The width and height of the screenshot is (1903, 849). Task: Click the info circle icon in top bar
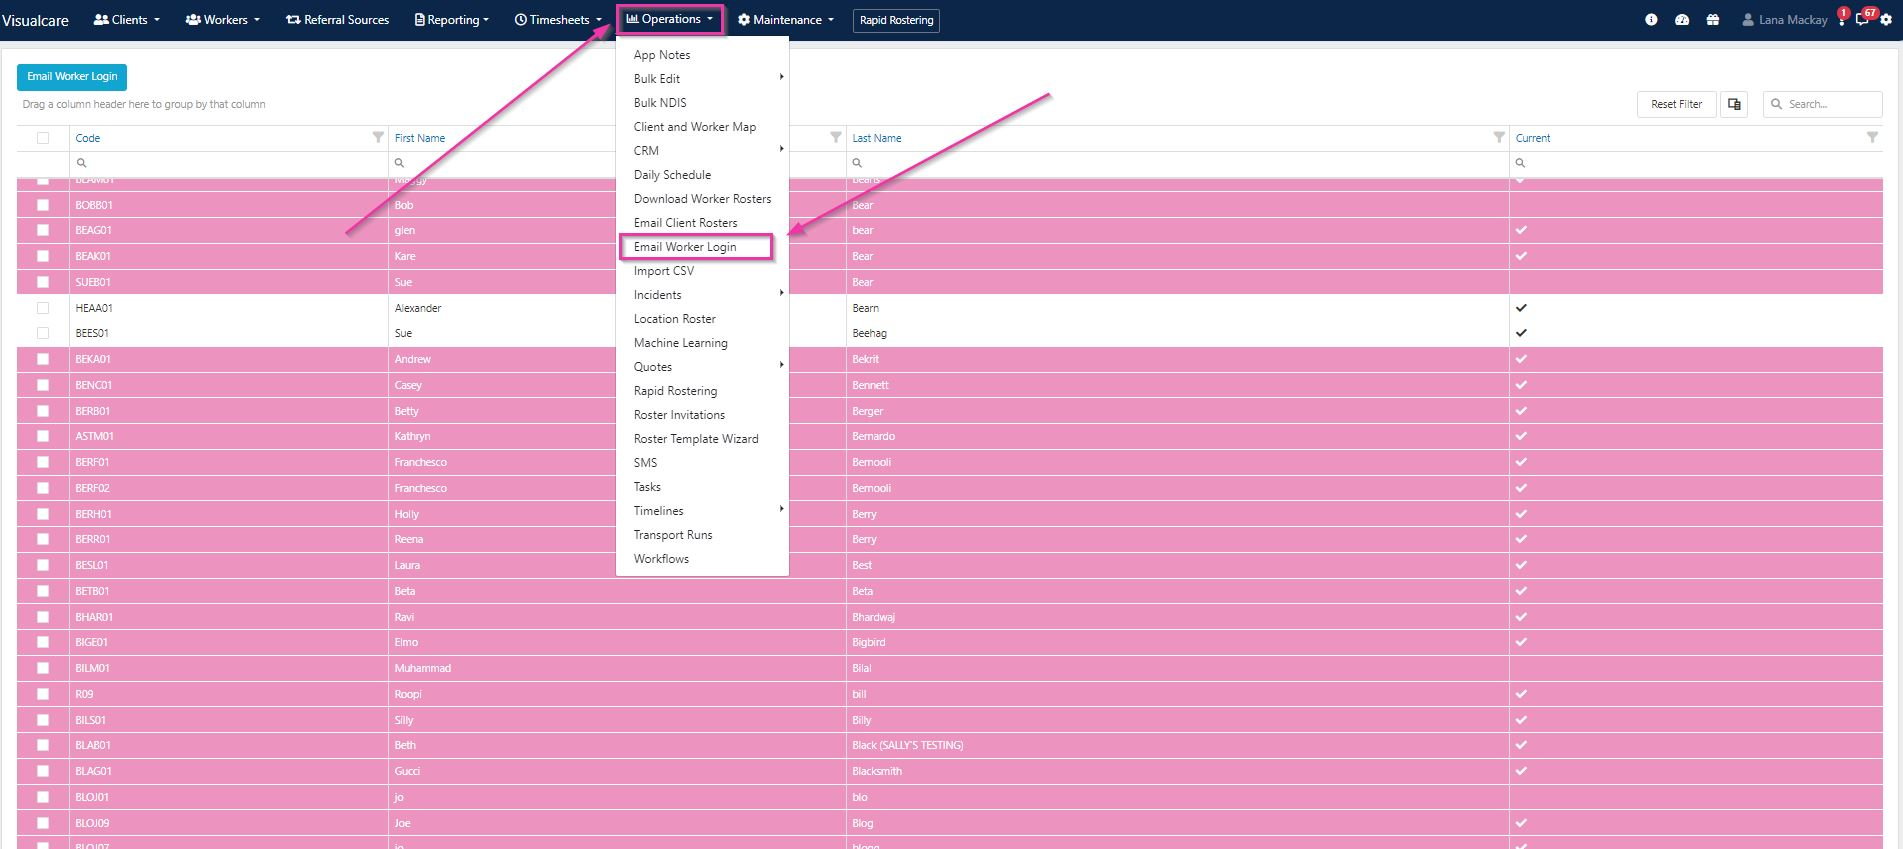pos(1651,20)
